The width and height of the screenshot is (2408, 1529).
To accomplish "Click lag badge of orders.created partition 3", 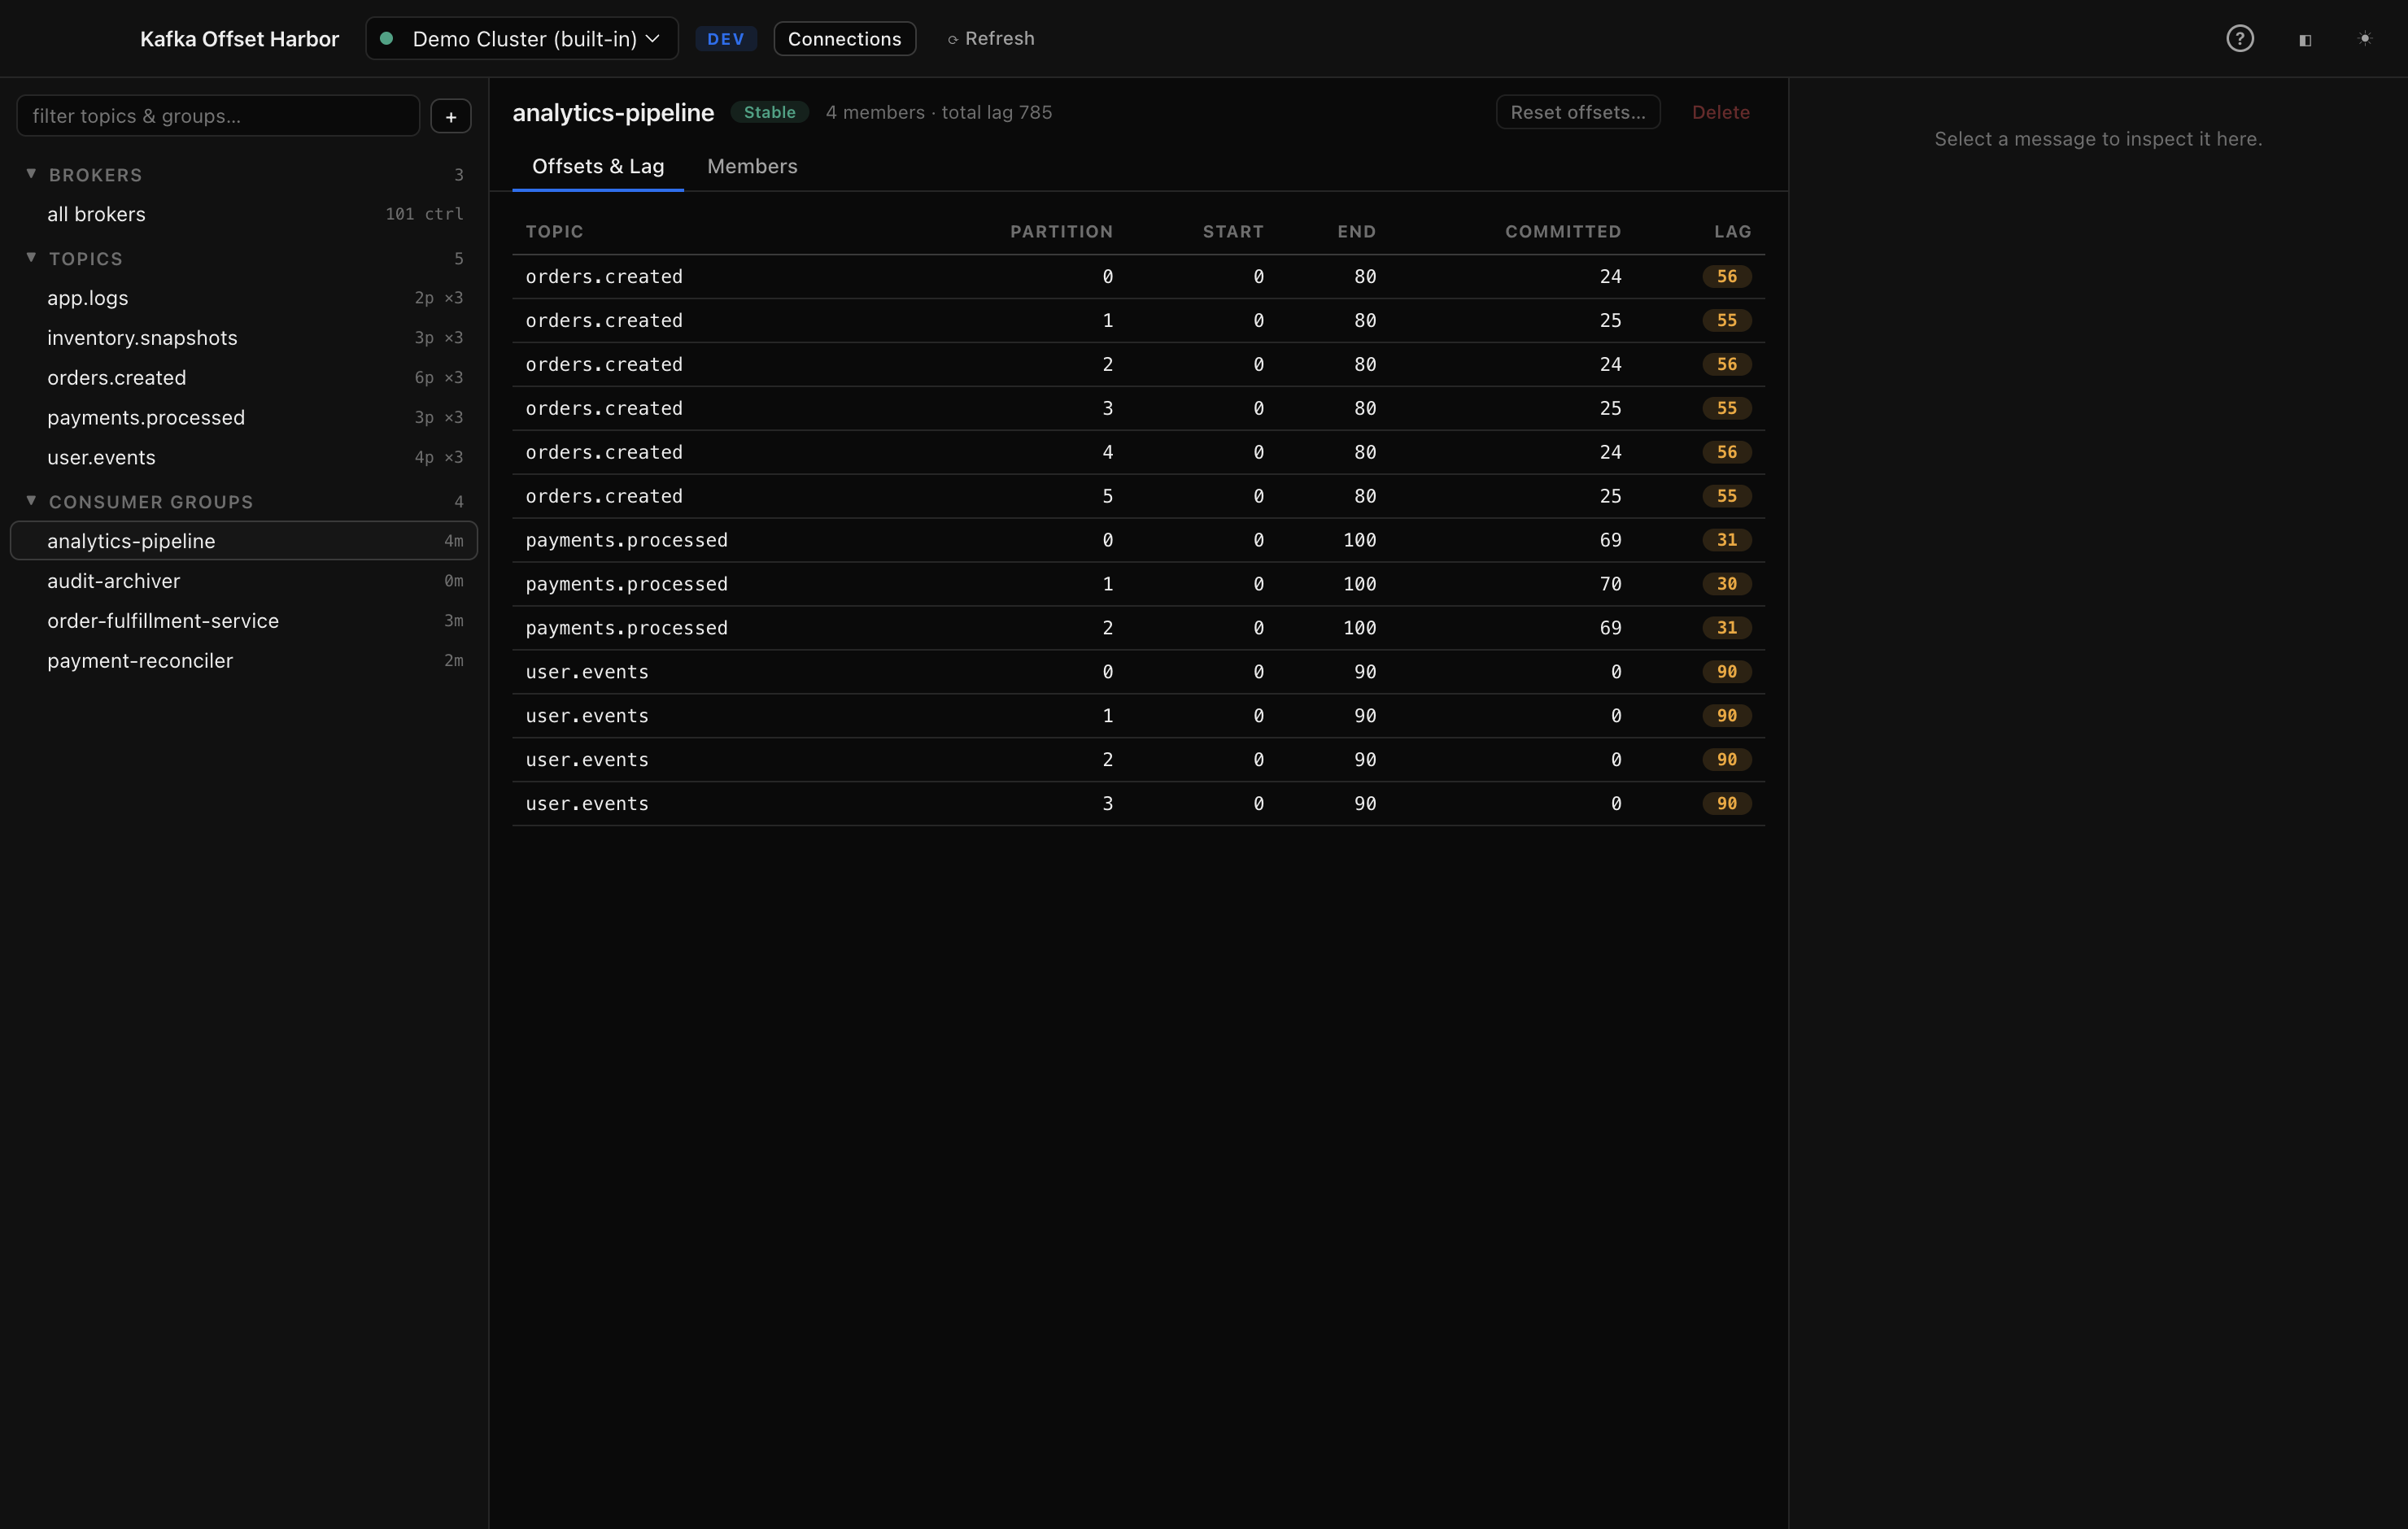I will 1727,409.
